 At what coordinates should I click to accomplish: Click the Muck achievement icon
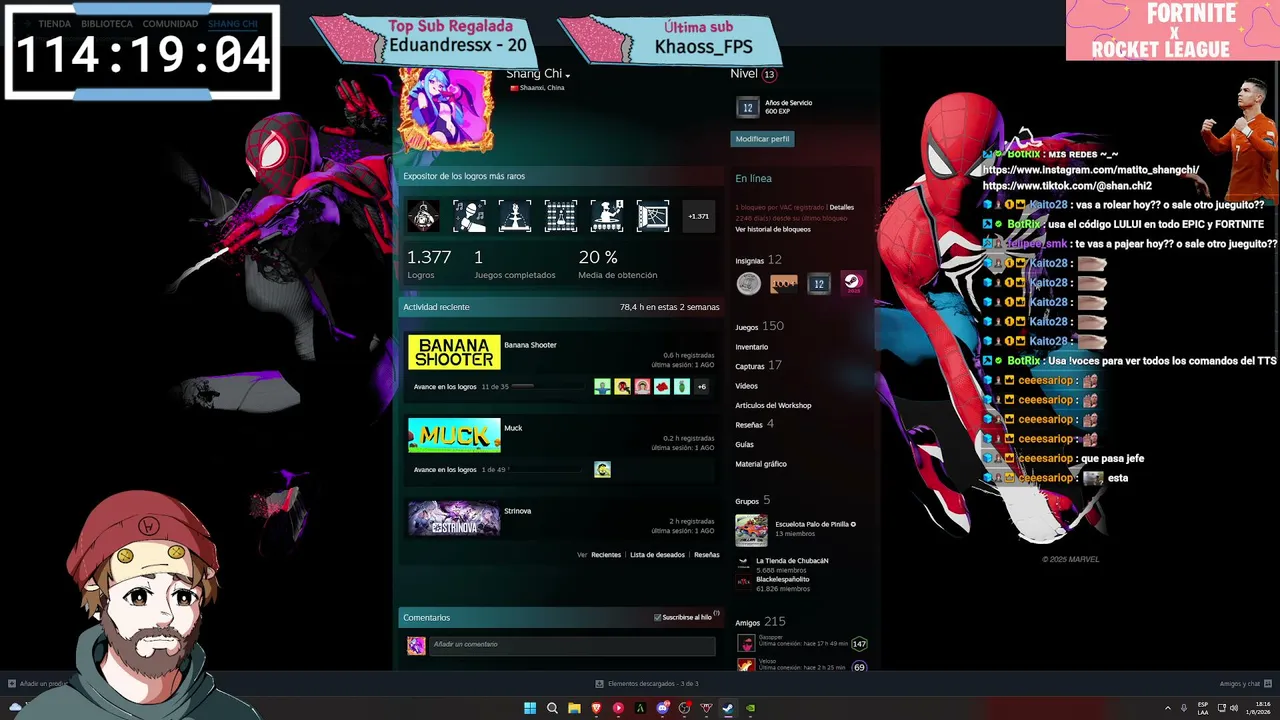(x=602, y=469)
